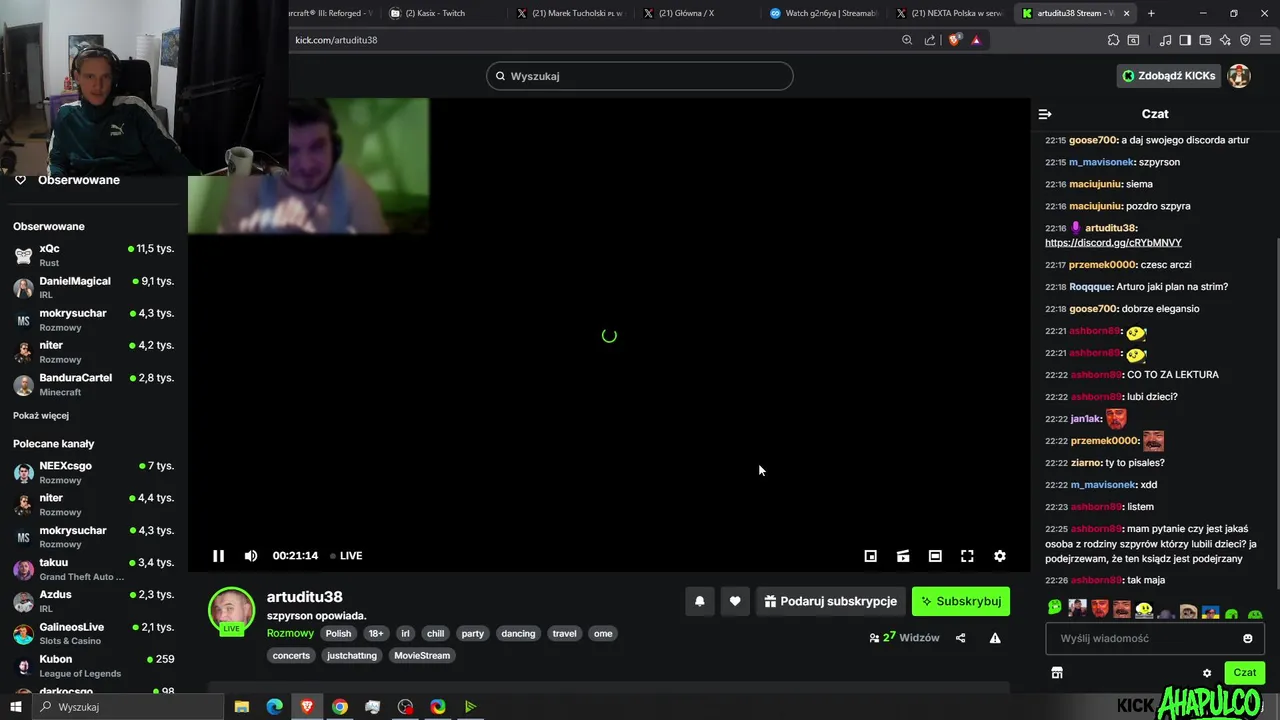Screen dimensions: 1280x720
Task: Select the dancing tag
Action: pos(518,633)
